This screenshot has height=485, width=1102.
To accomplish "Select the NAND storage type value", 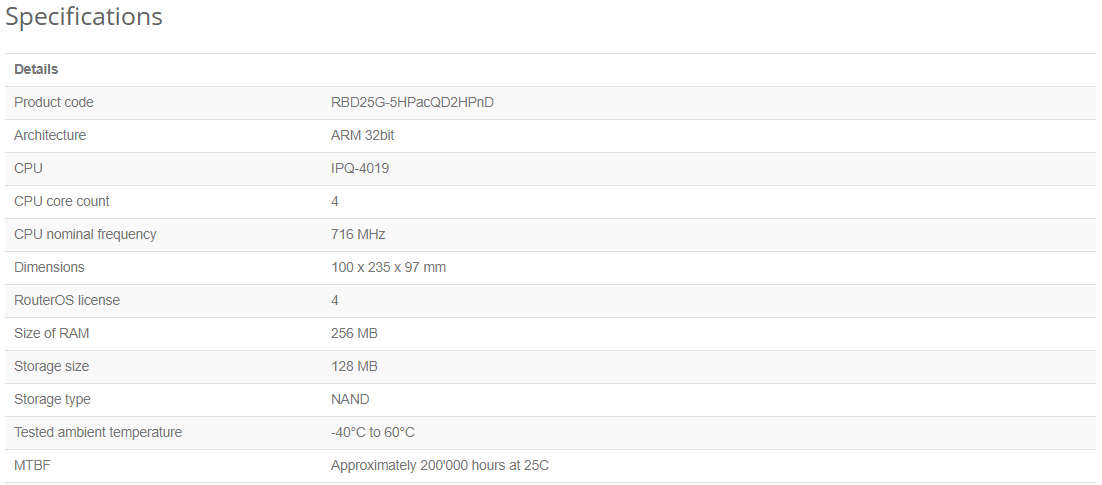I will click(x=350, y=400).
